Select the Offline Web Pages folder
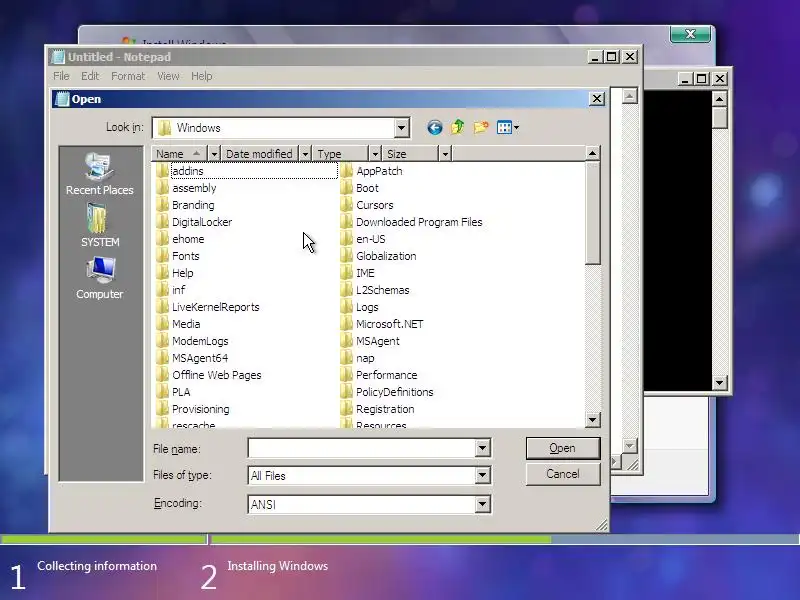 [209, 375]
